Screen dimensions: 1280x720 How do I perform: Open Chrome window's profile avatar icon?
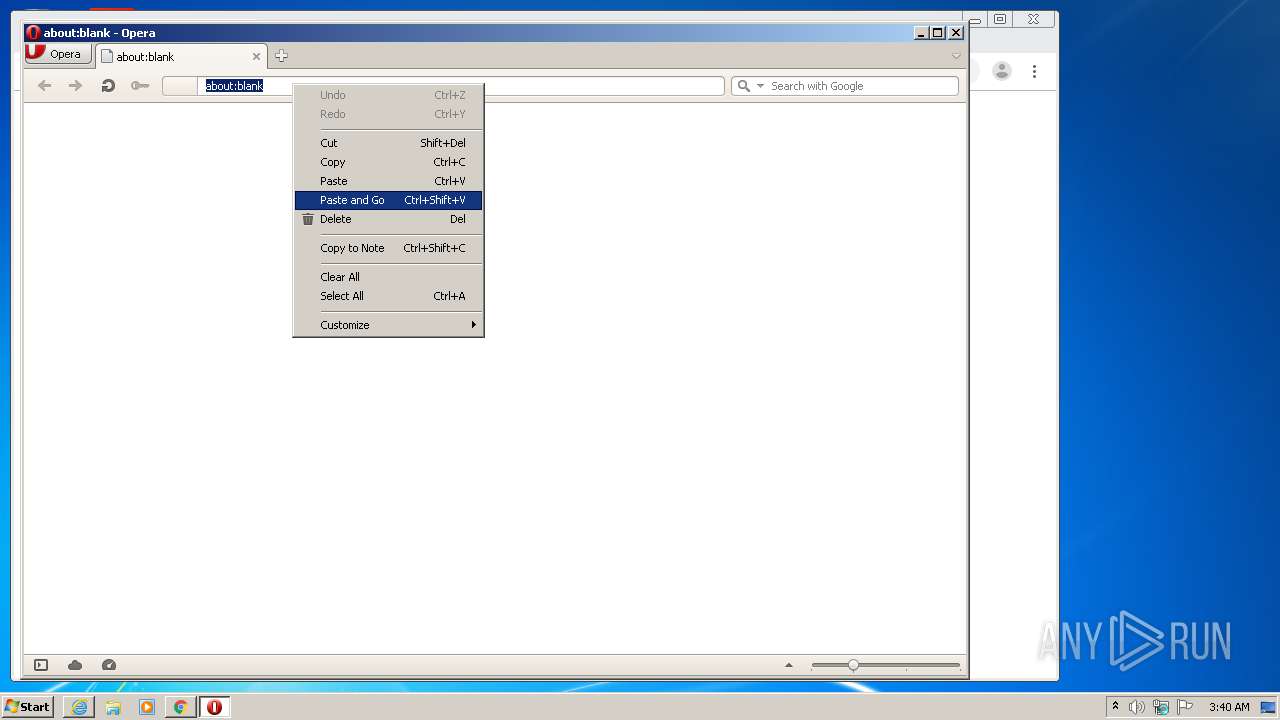pyautogui.click(x=1001, y=71)
